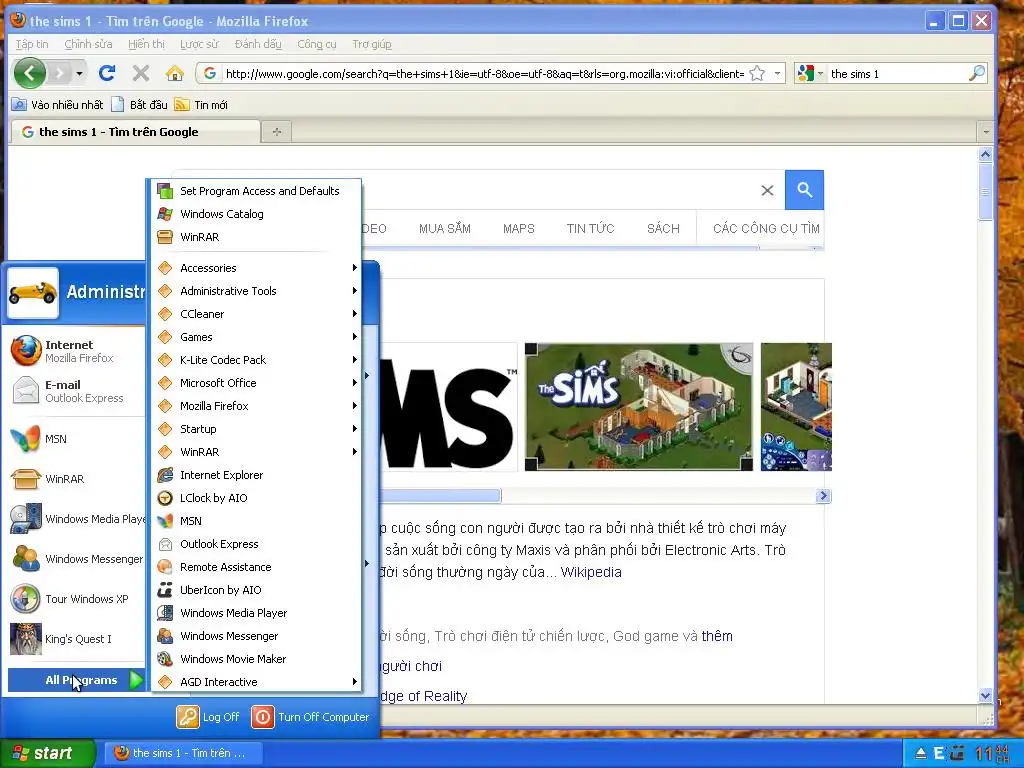The height and width of the screenshot is (768, 1024).
Task: Open Outlook Express in All Programs list
Action: tap(255, 544)
